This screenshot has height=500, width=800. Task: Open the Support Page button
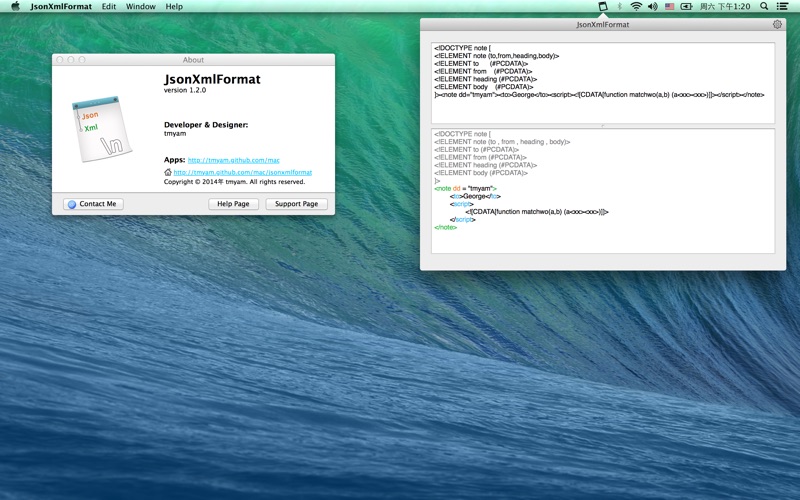coord(296,204)
